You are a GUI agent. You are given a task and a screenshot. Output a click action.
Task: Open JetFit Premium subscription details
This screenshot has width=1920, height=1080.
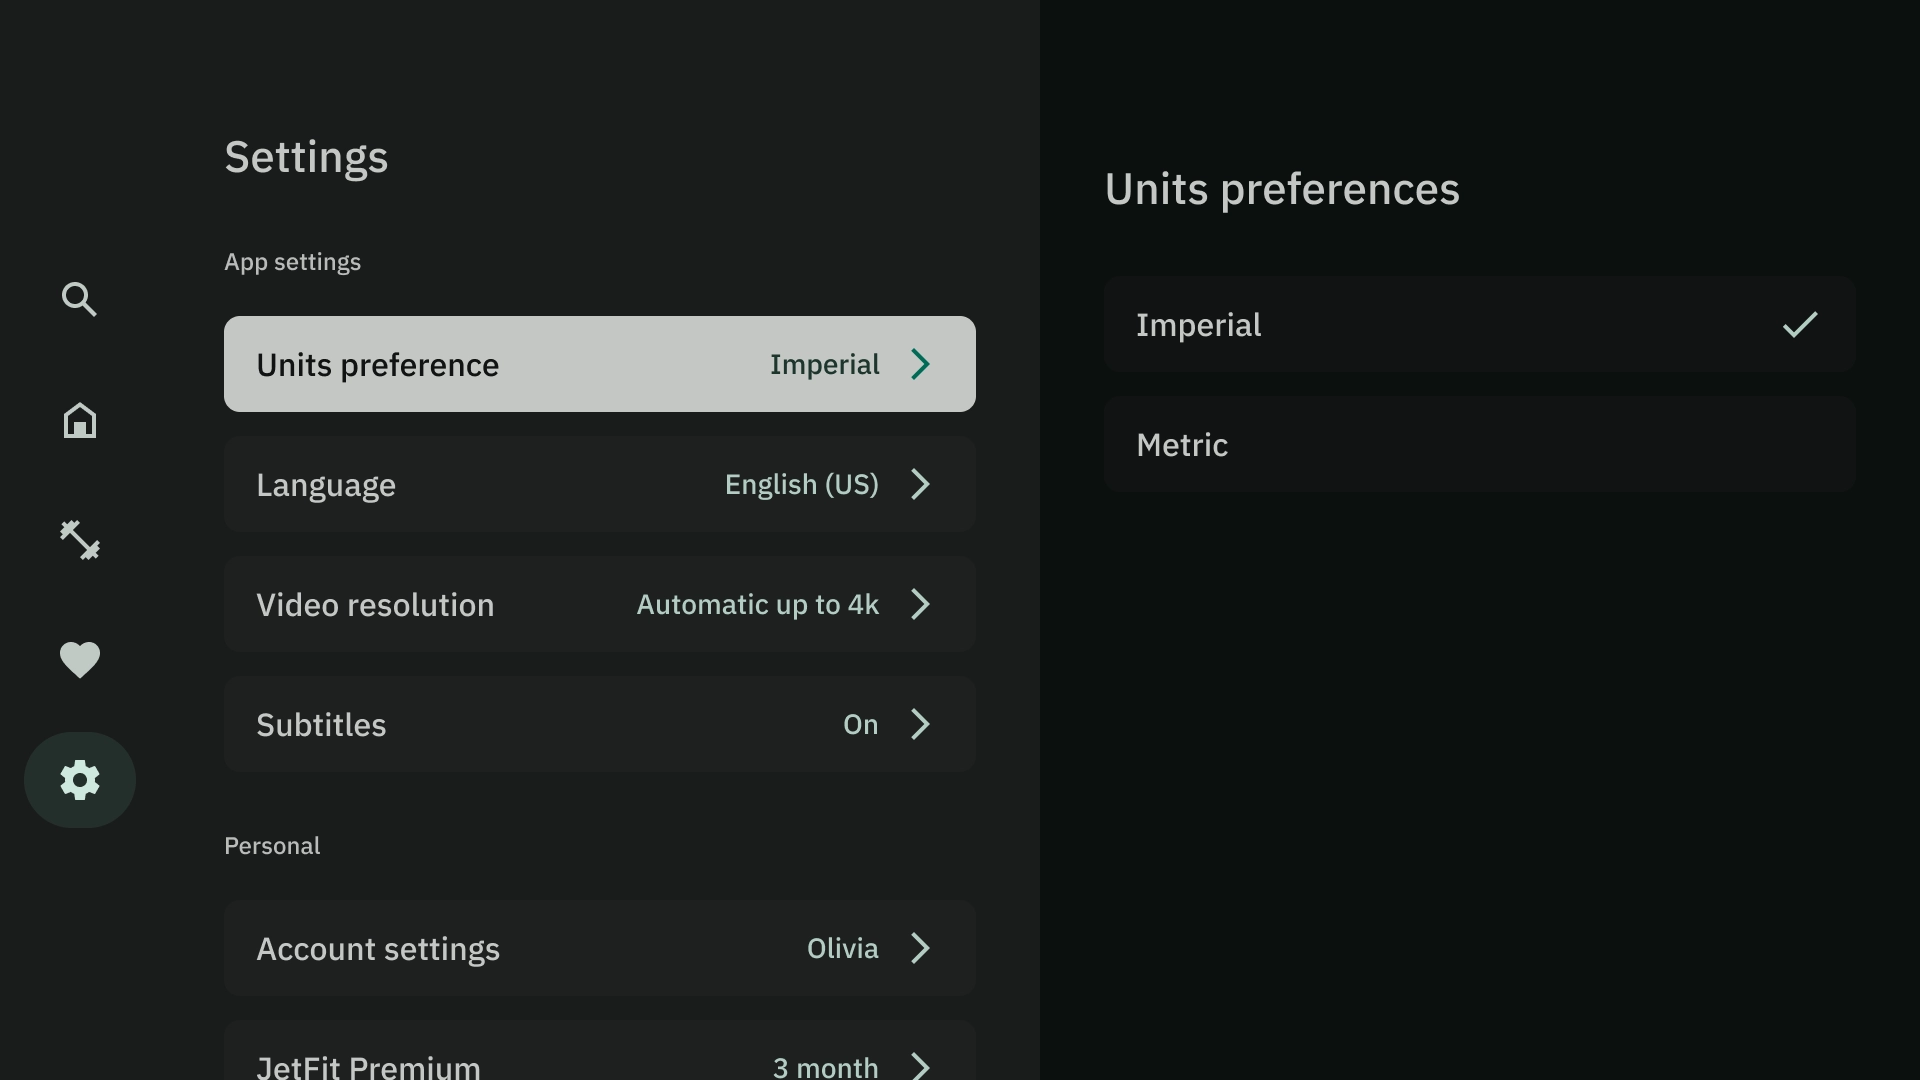coord(599,1064)
